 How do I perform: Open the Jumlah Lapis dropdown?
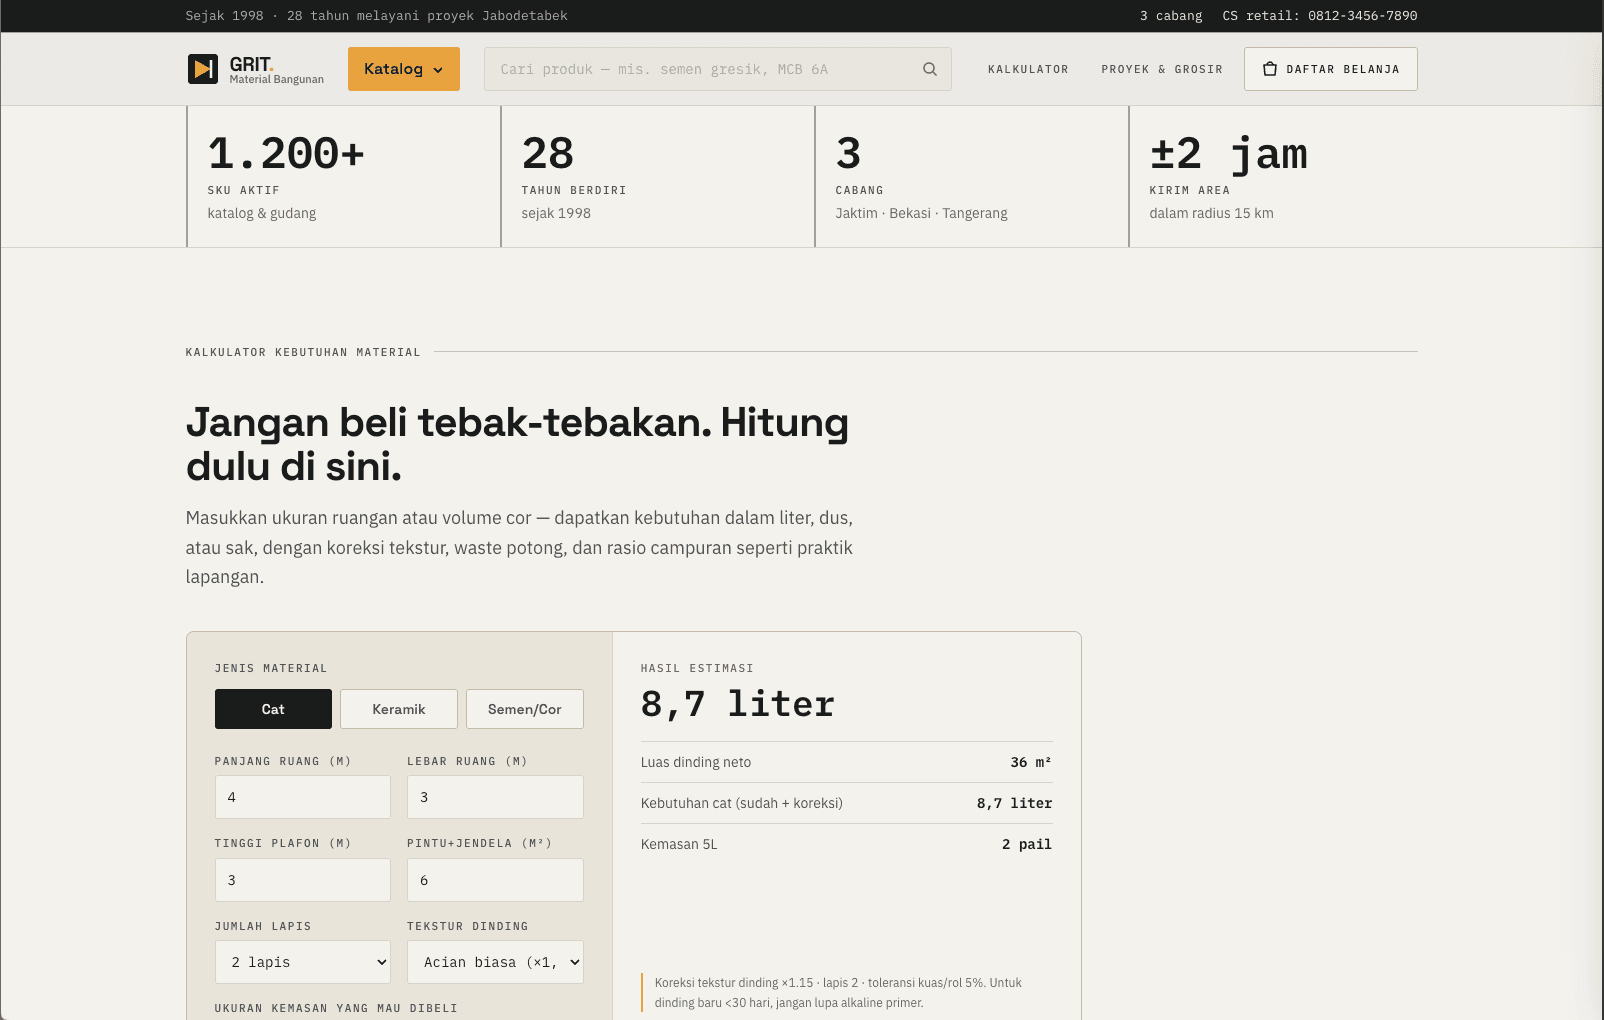tap(303, 962)
